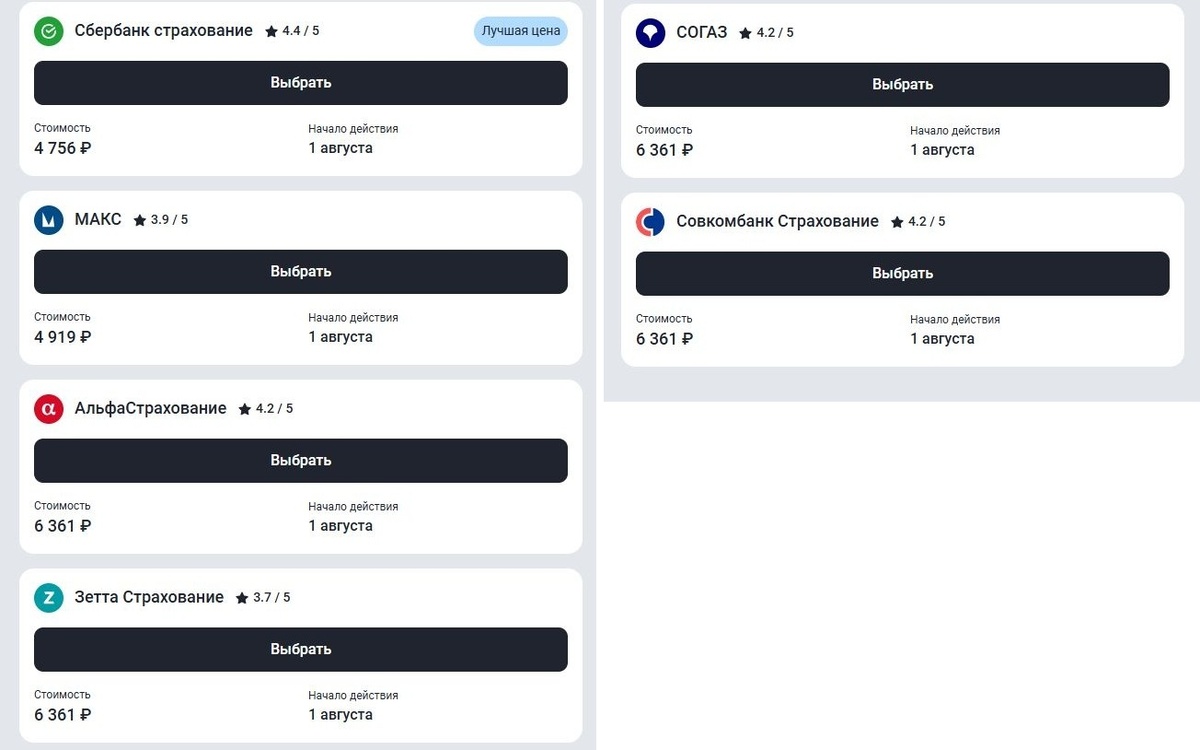The height and width of the screenshot is (750, 1200).
Task: Click the 4 756 ₽ price of Сбербанк
Action: pos(63,148)
